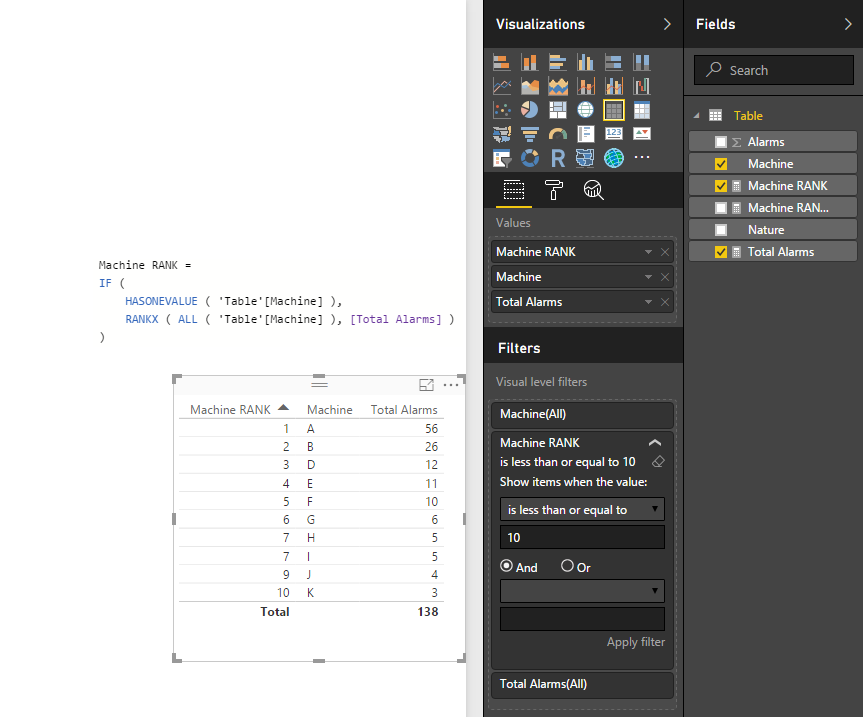The image size is (863, 717).
Task: Select the ArcGIS Maps visualization
Action: click(614, 158)
